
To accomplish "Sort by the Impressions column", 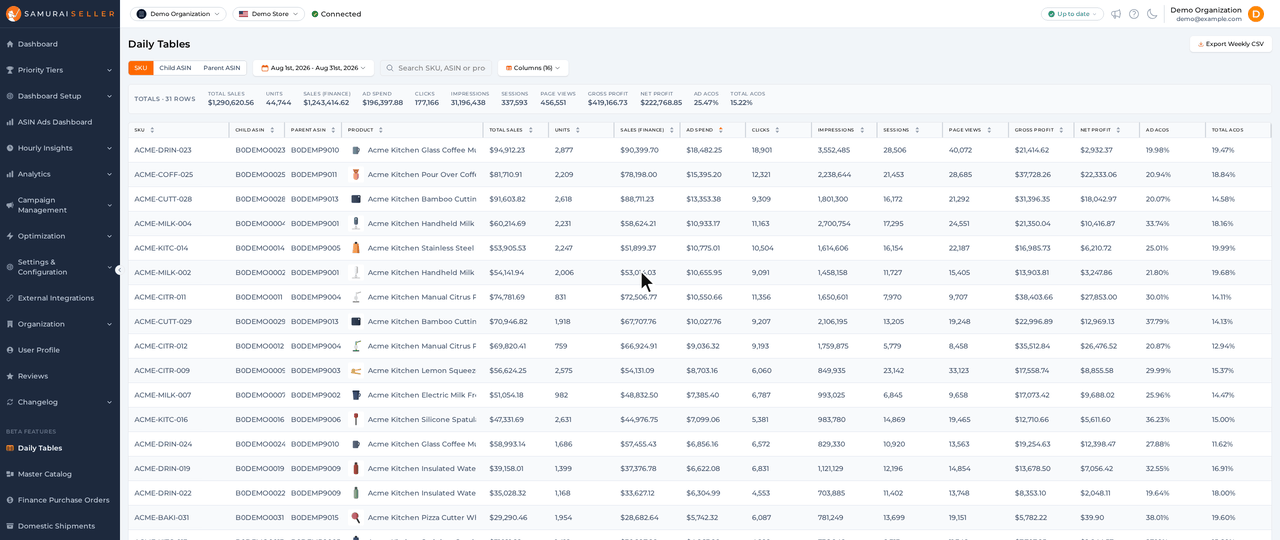I will [862, 130].
